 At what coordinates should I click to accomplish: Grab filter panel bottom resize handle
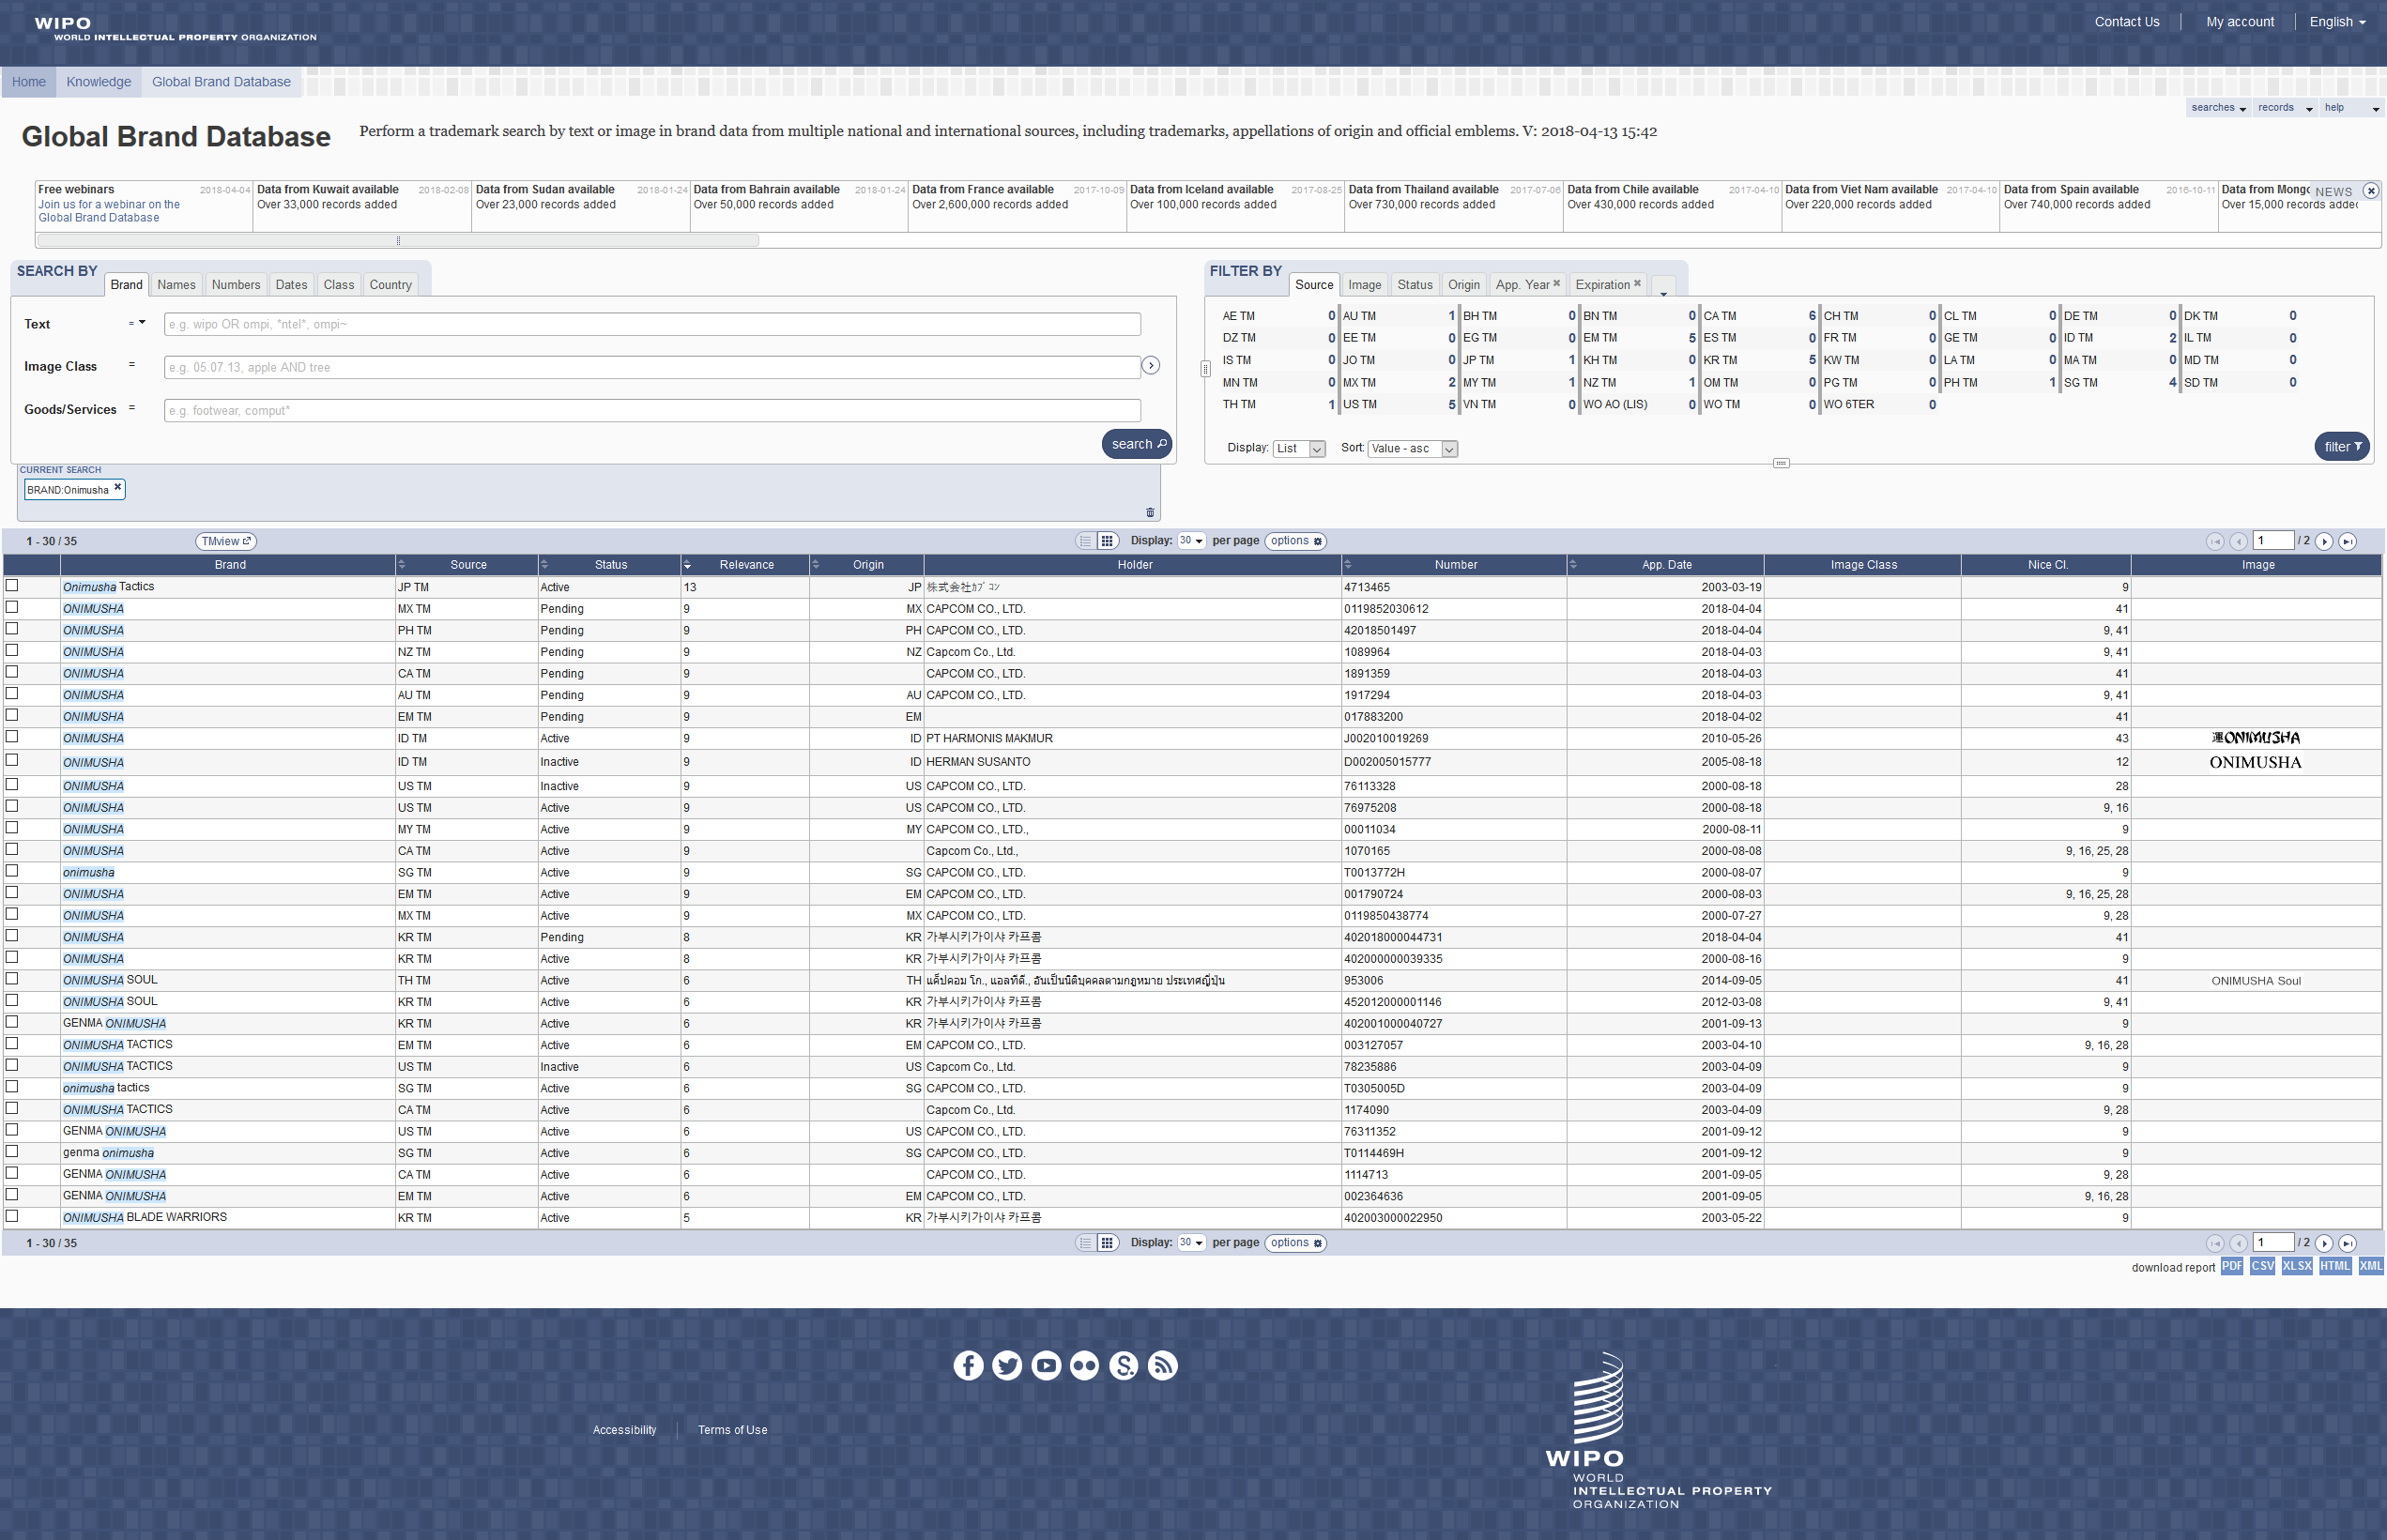pyautogui.click(x=1781, y=463)
